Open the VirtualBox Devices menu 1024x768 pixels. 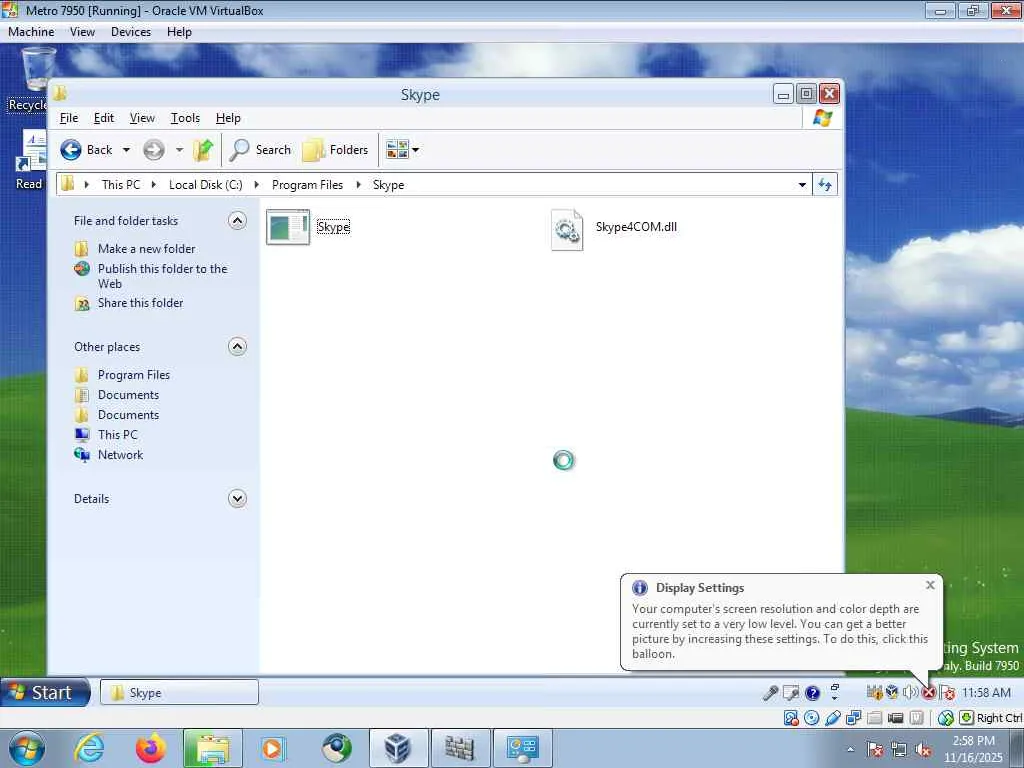[131, 31]
